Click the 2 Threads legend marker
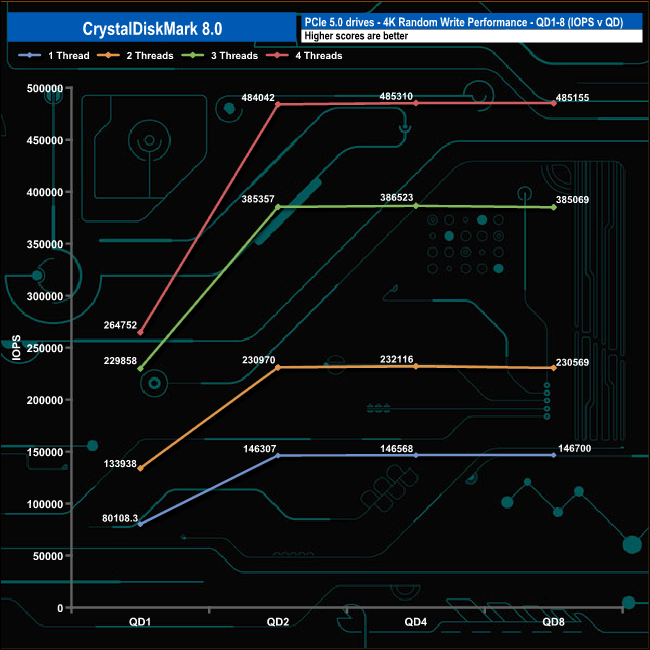Image resolution: width=650 pixels, height=650 pixels. tap(108, 55)
